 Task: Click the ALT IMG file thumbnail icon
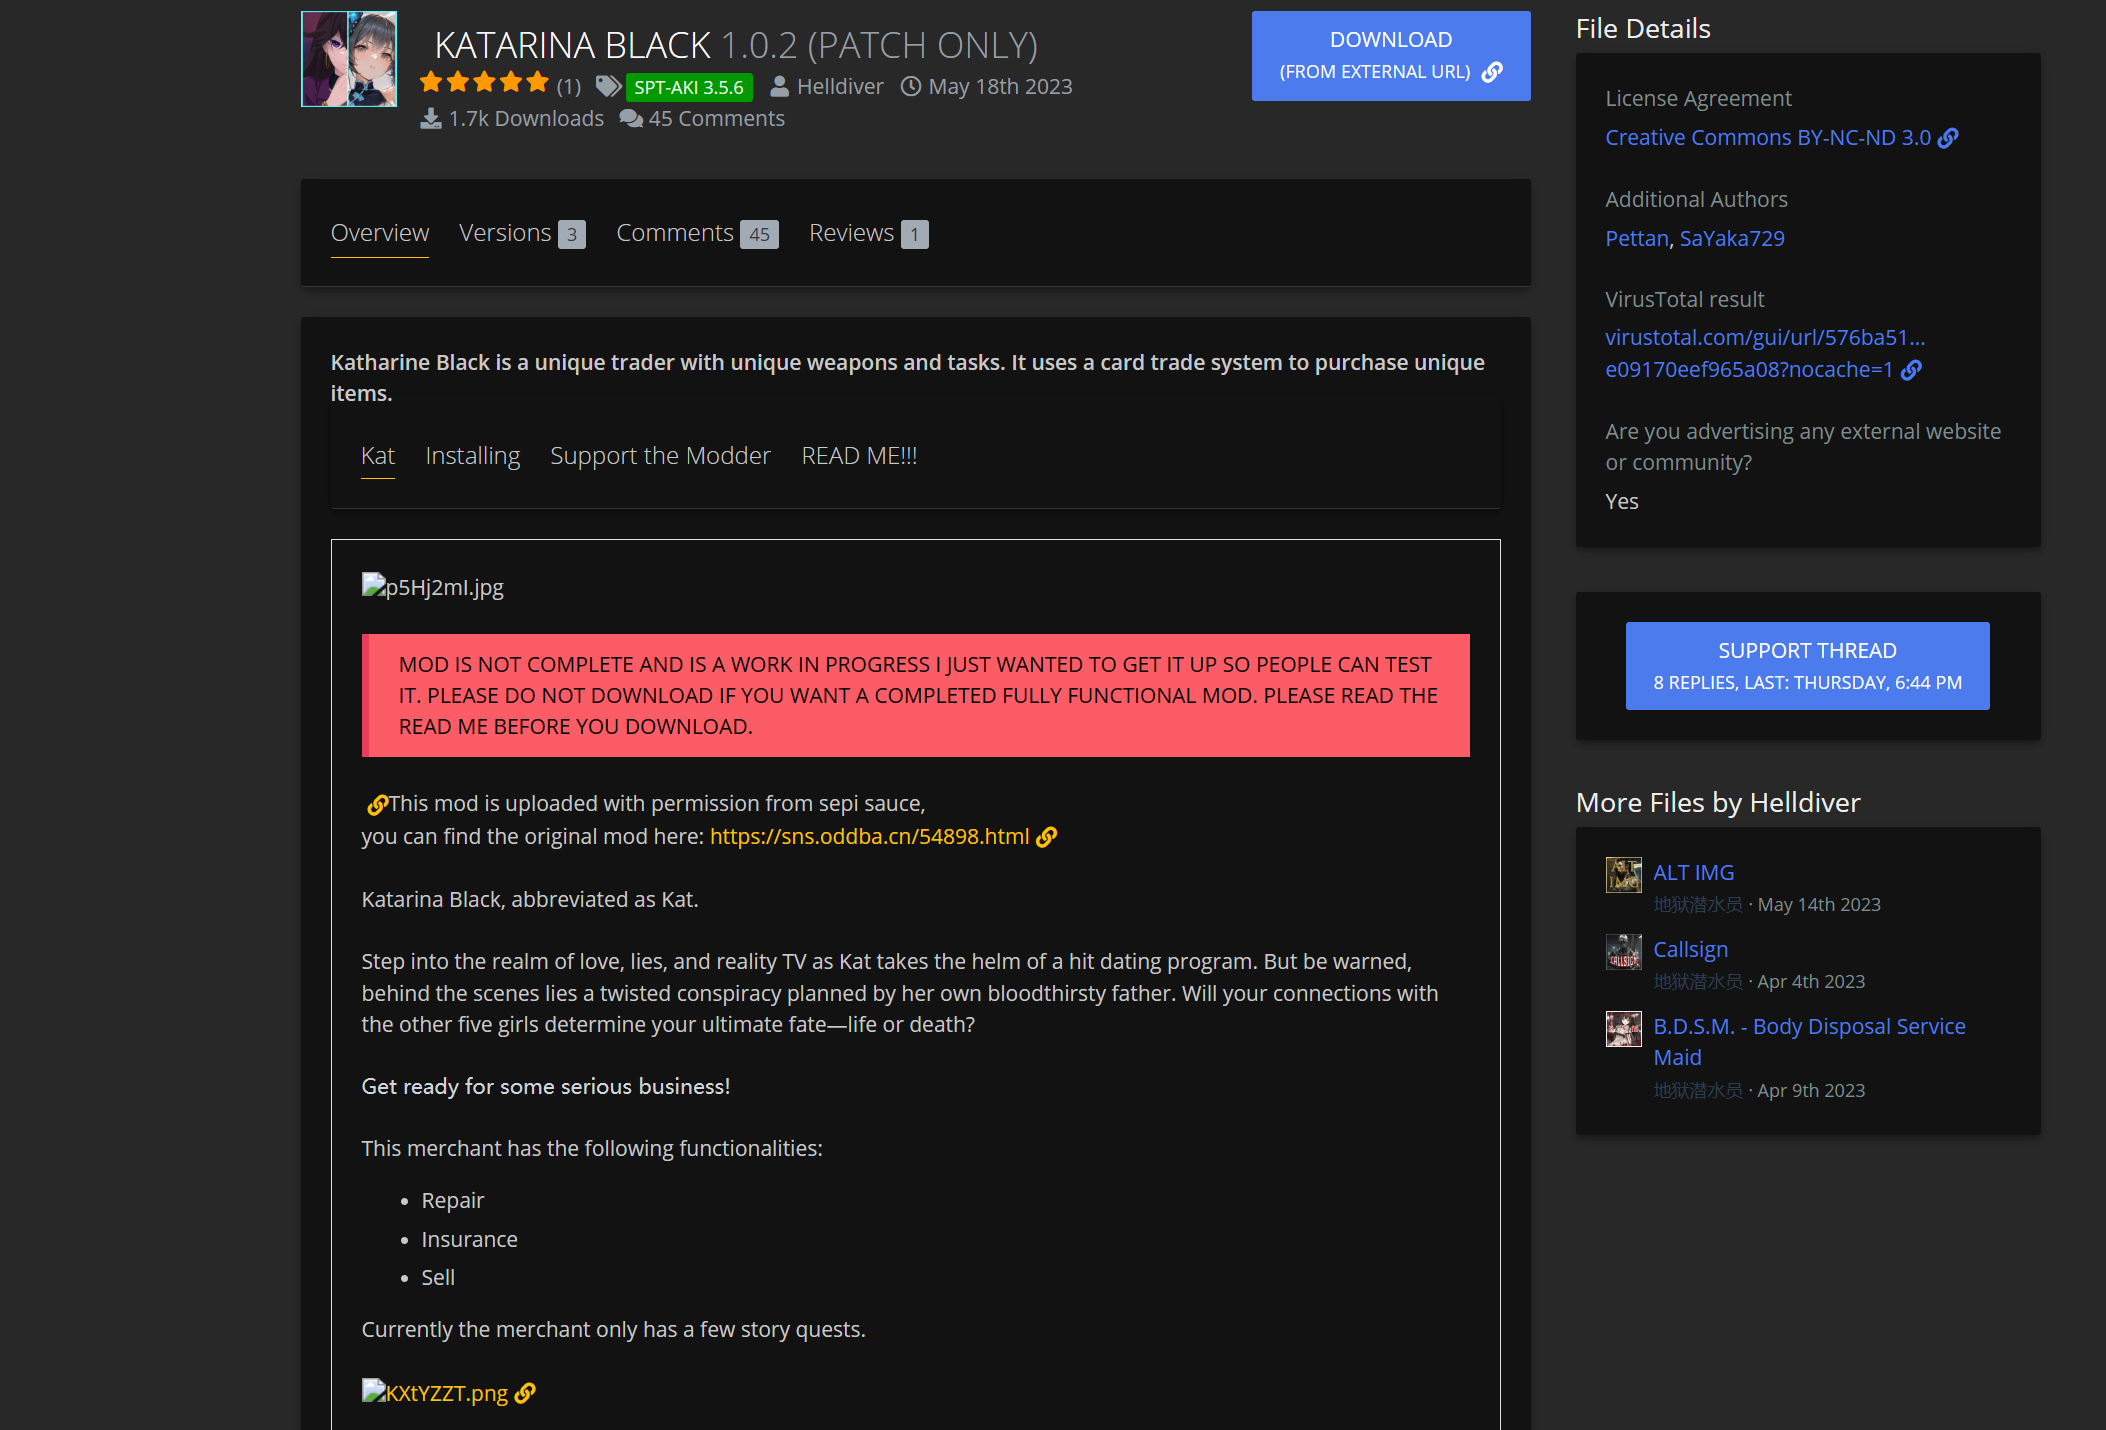1623,875
